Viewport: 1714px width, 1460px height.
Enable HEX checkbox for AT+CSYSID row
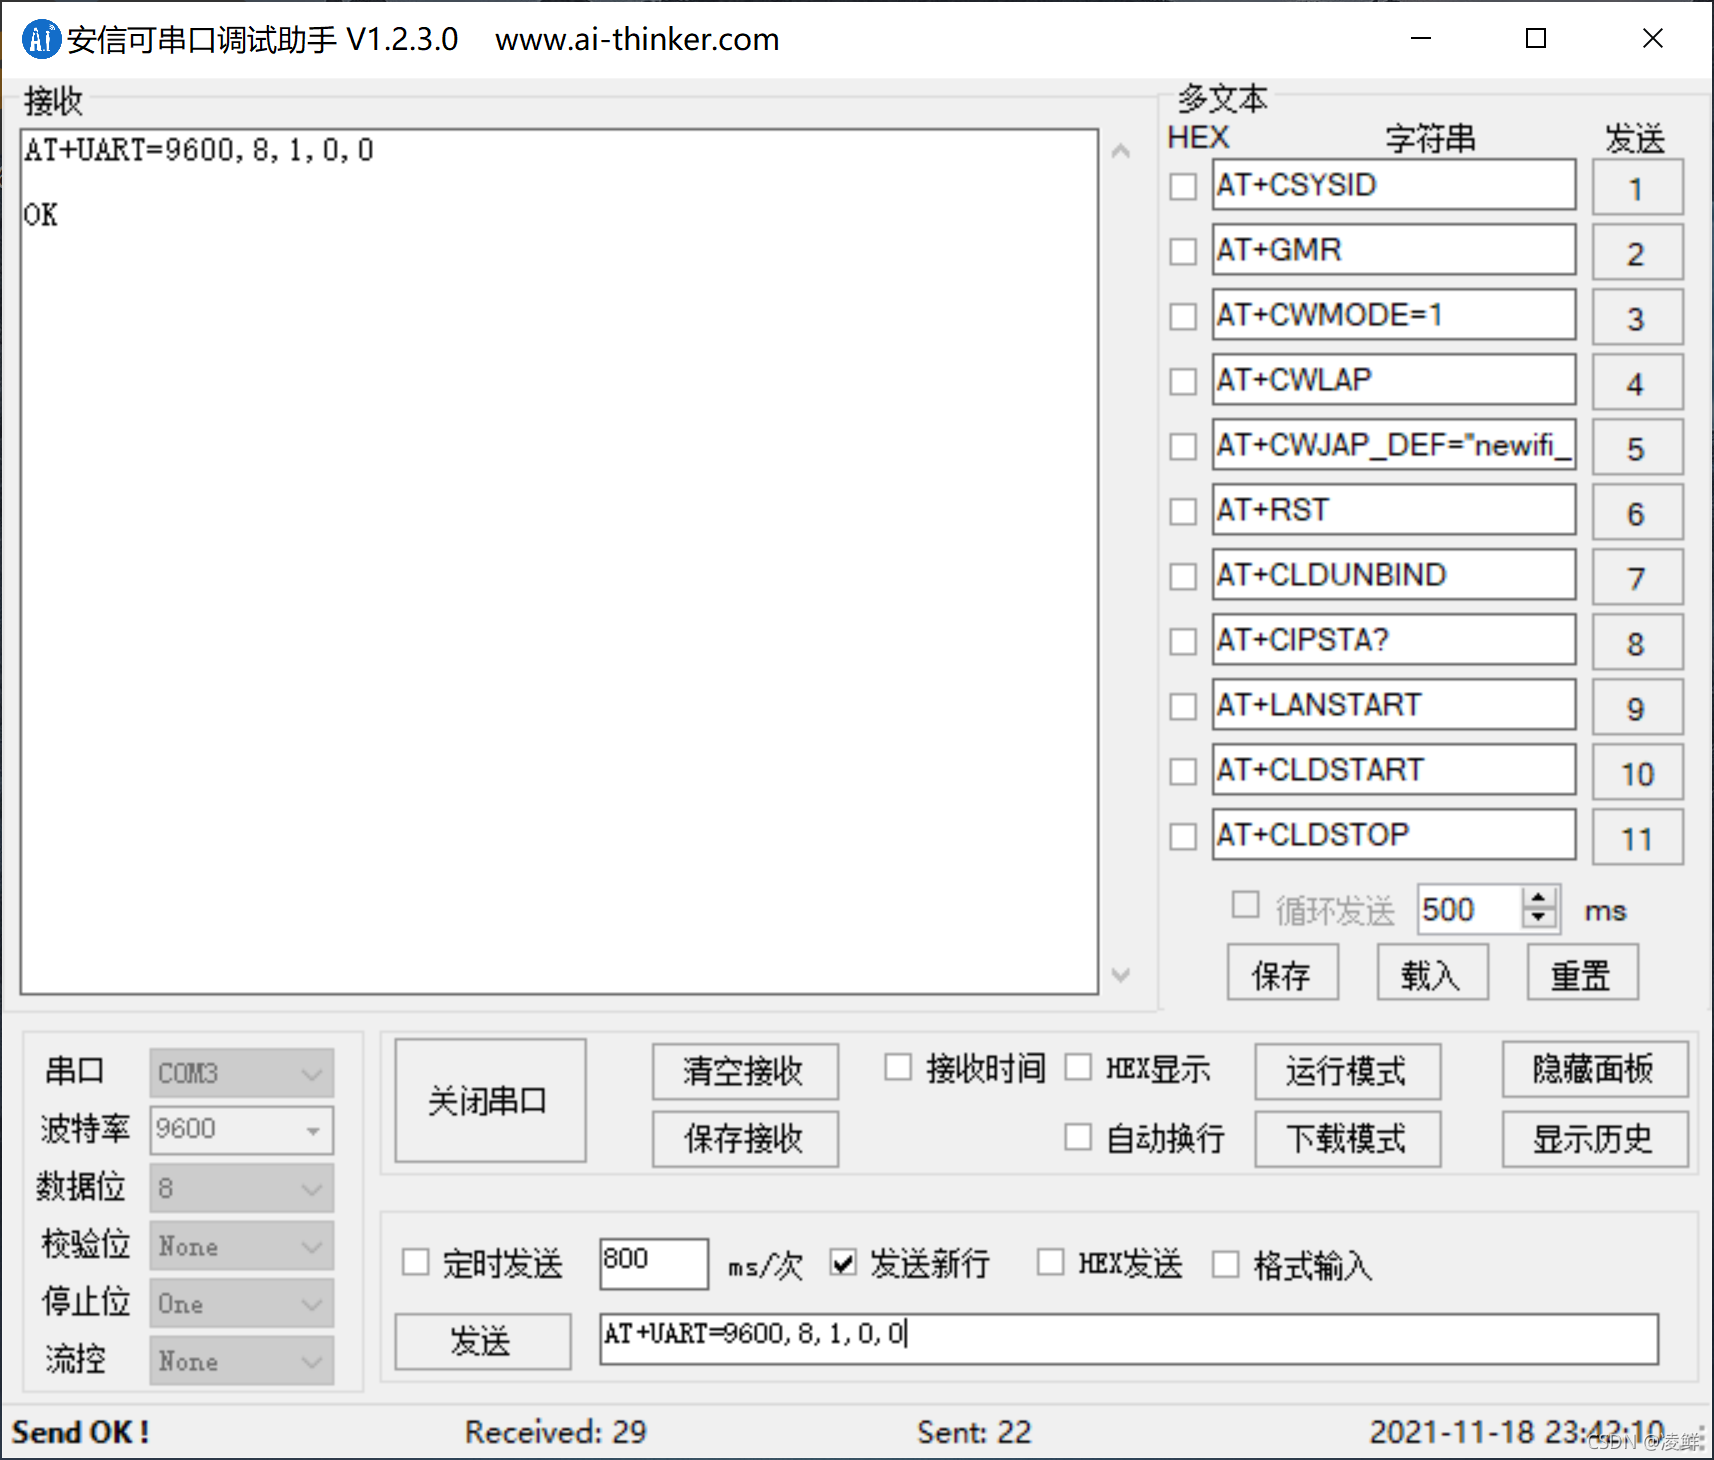click(1183, 186)
